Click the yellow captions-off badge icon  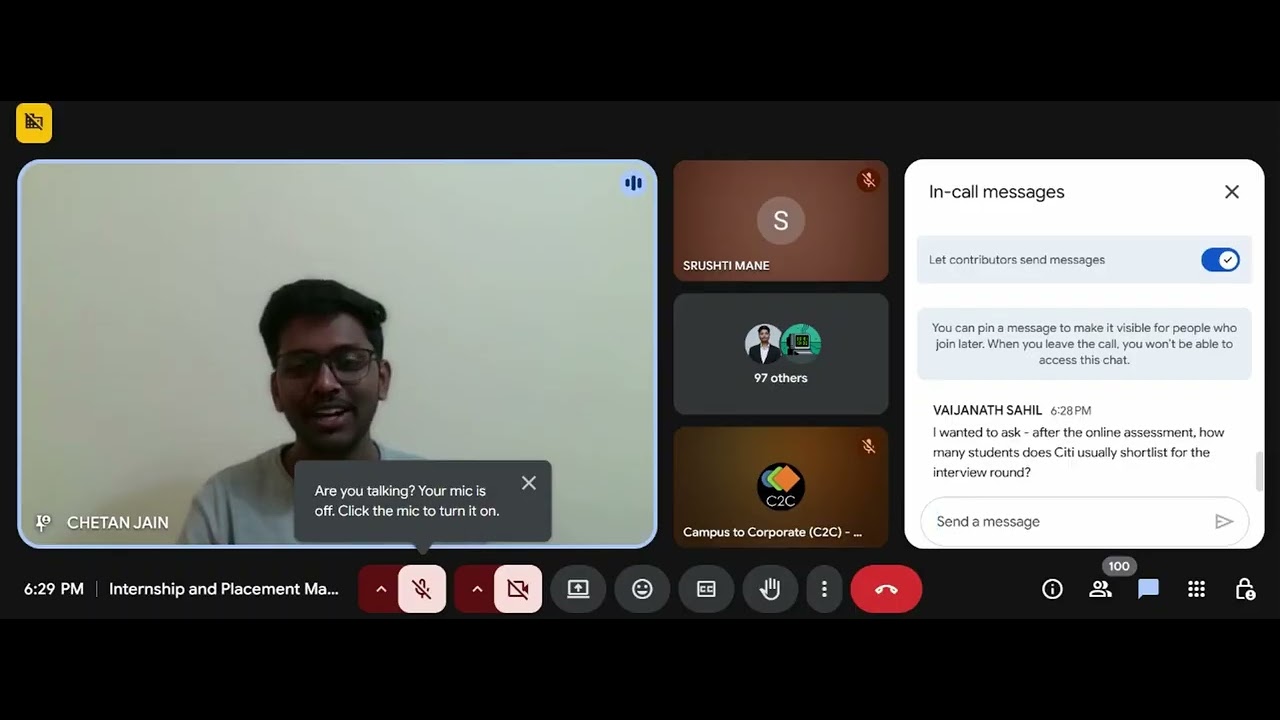pos(34,123)
